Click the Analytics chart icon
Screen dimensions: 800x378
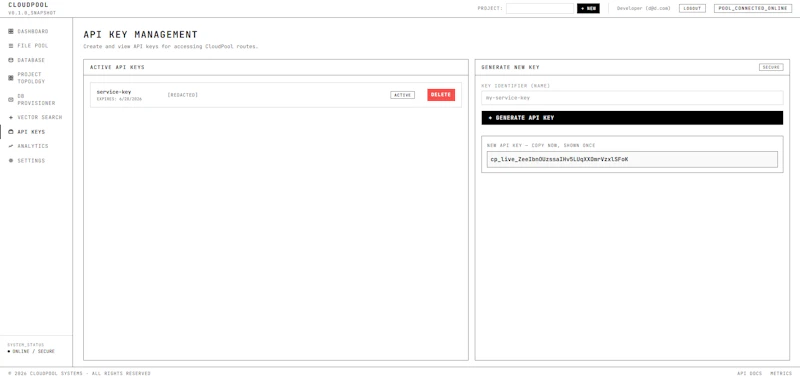[x=11, y=146]
